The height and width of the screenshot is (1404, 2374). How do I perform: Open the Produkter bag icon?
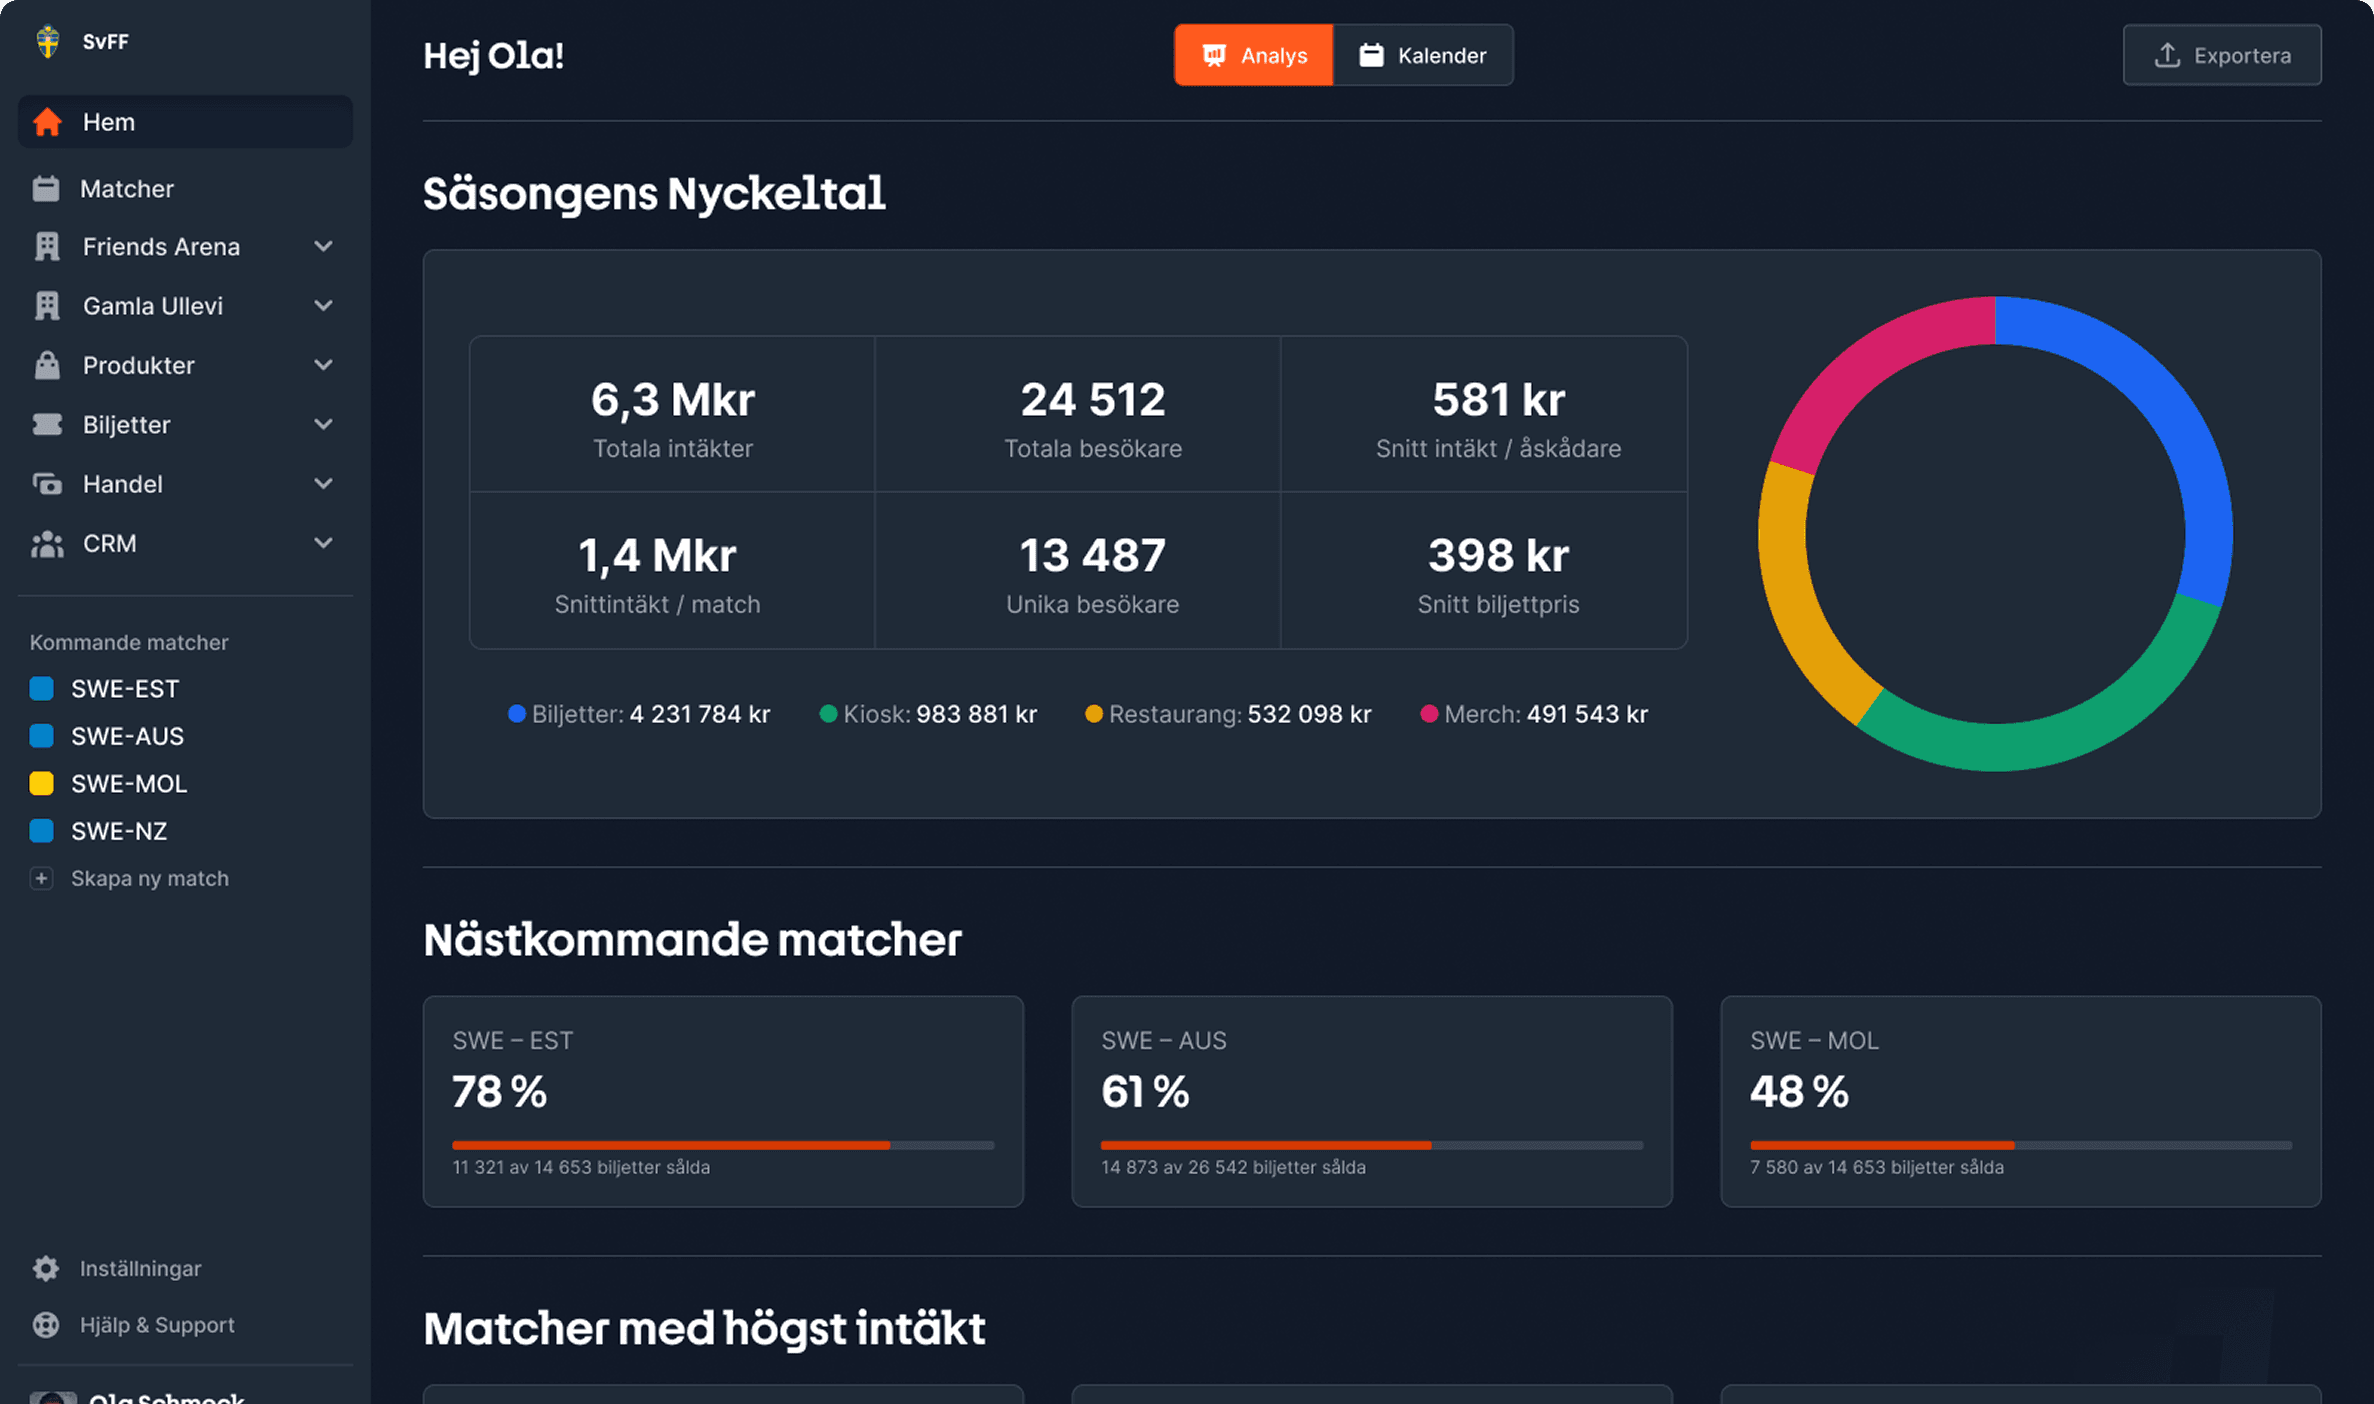[47, 365]
